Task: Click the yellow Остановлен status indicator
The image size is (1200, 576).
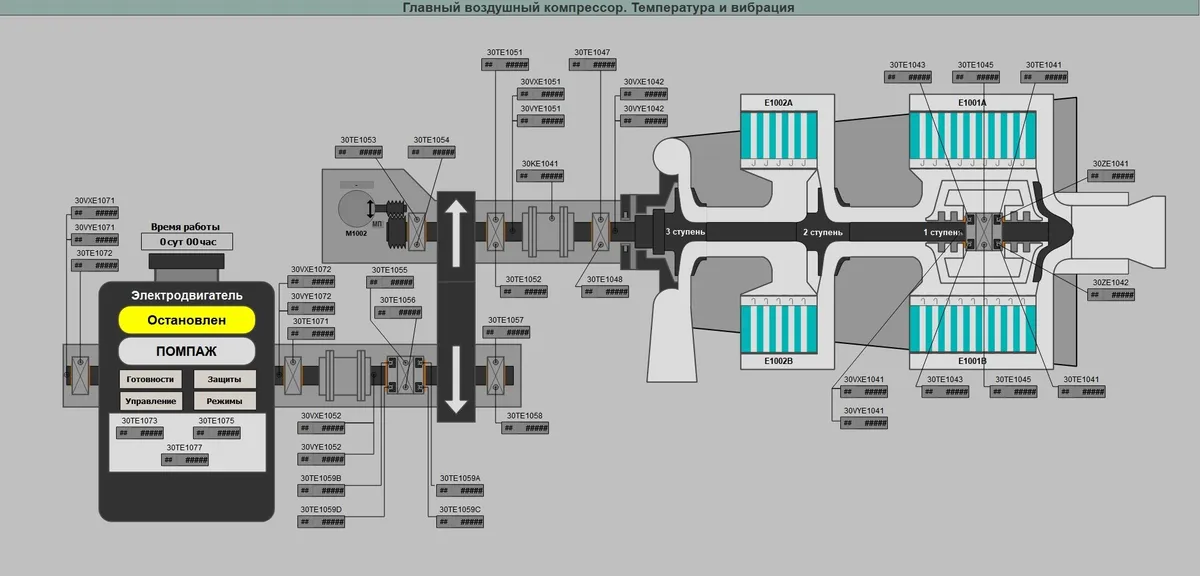Action: pos(187,320)
